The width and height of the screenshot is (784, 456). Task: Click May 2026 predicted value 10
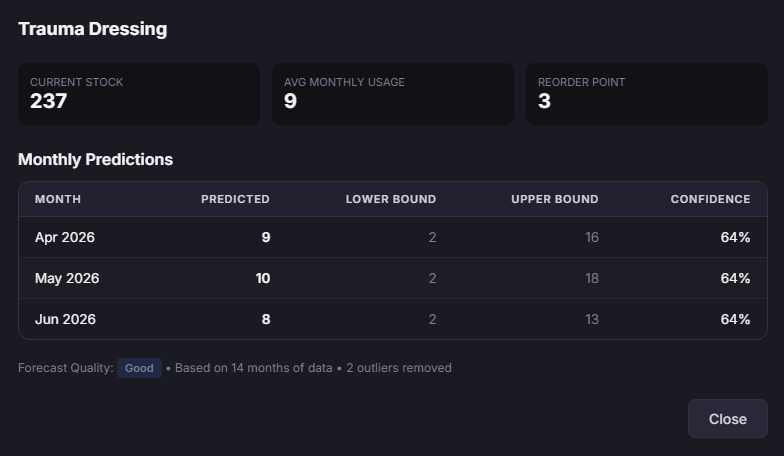pos(262,278)
